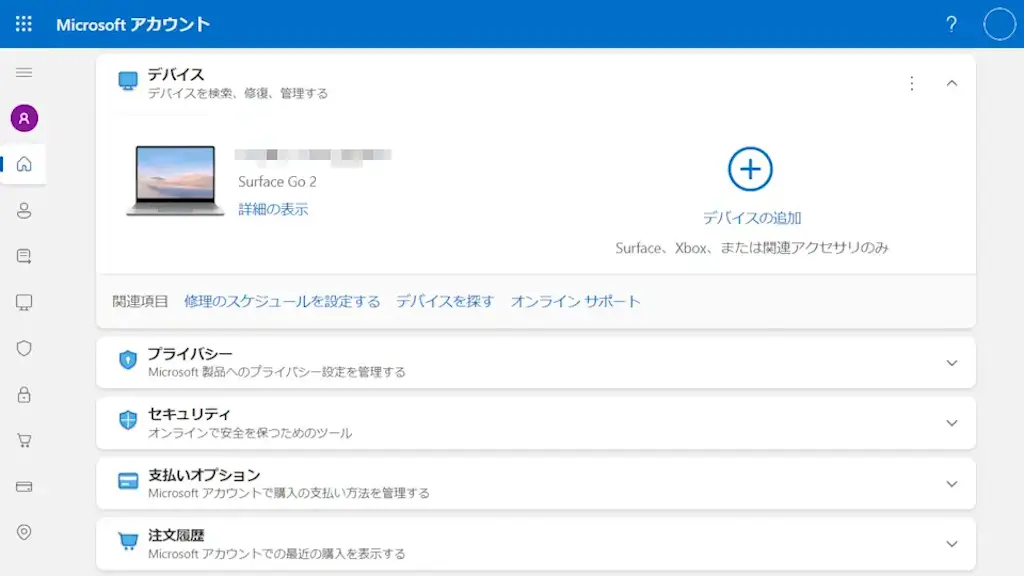Open the three-dot menu in デバイス card
This screenshot has width=1024, height=576.
pyautogui.click(x=911, y=84)
